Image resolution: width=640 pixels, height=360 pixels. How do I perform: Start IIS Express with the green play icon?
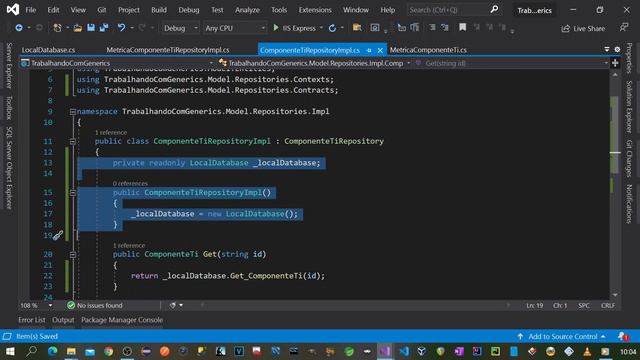(276, 27)
